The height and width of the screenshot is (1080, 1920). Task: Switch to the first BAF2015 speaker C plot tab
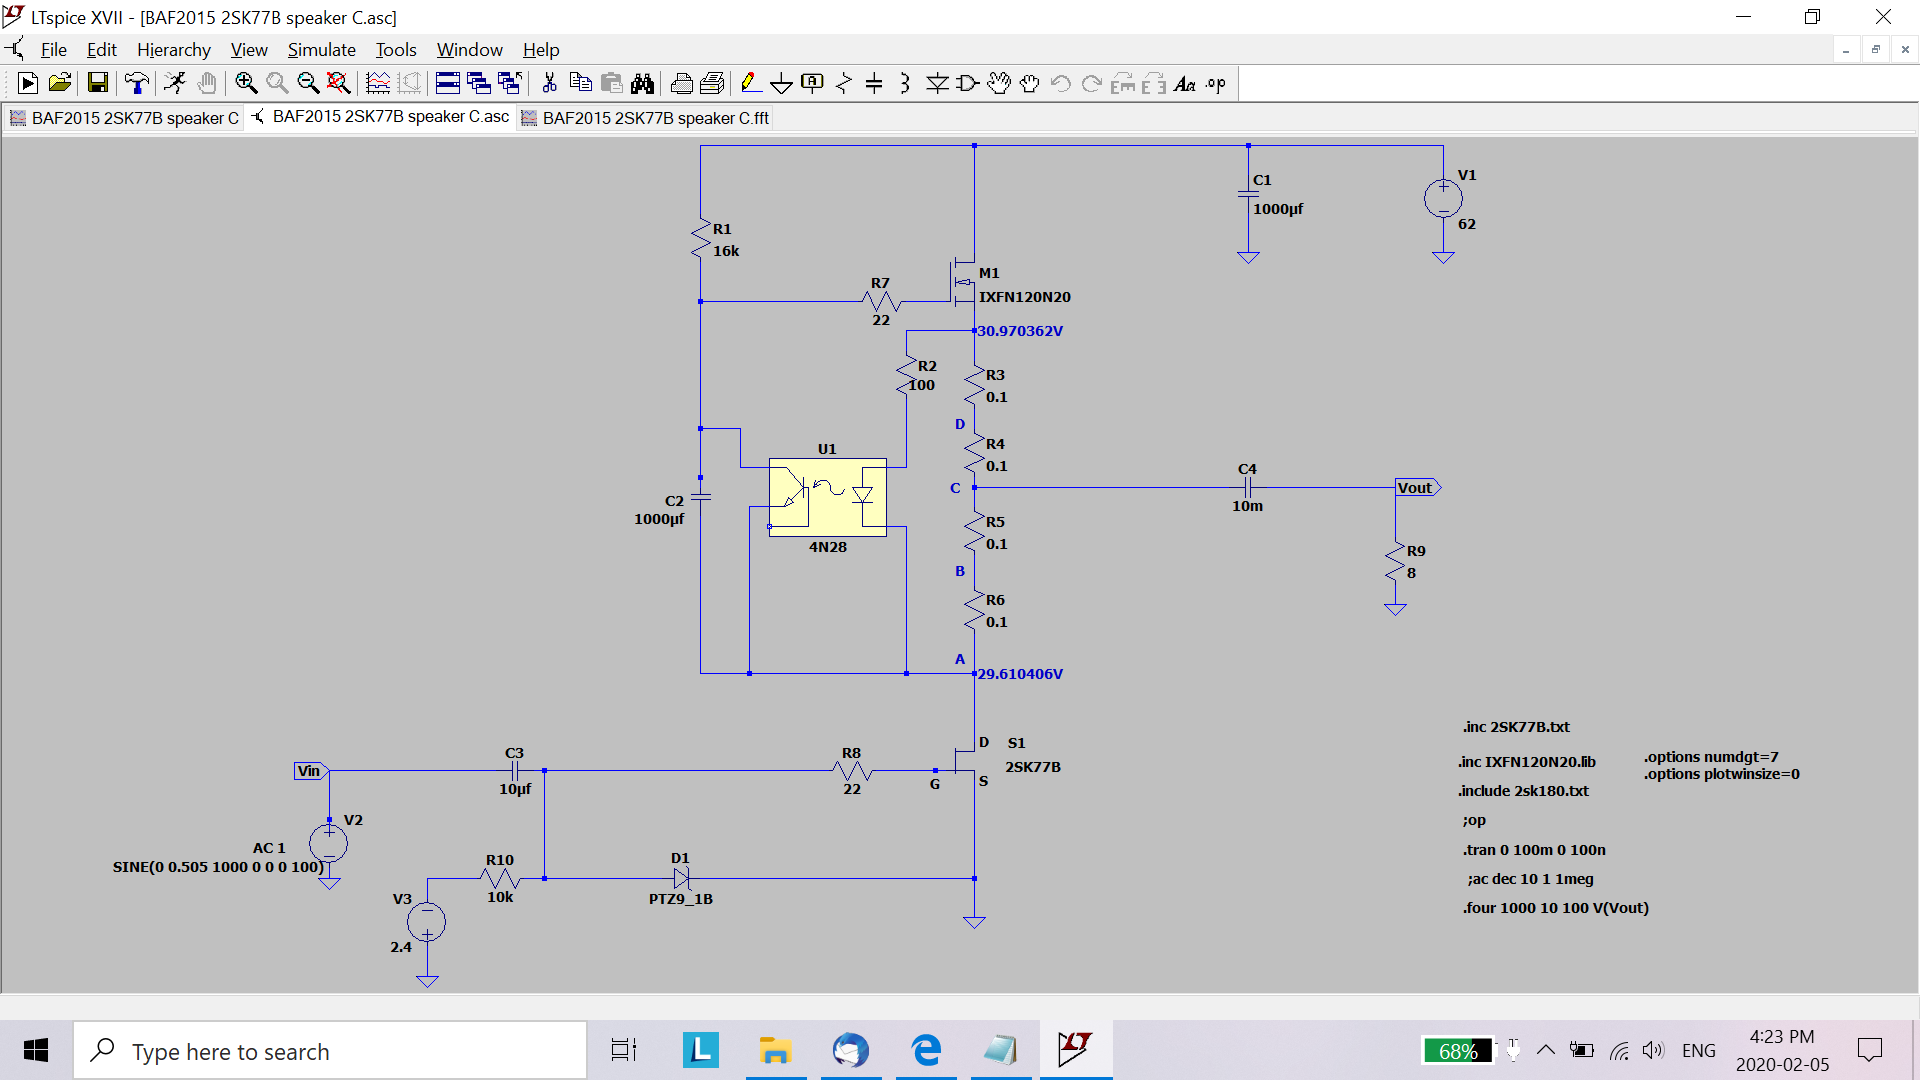(x=125, y=118)
